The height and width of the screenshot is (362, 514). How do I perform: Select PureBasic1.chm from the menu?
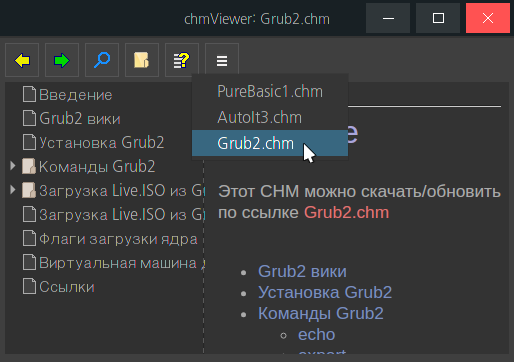pyautogui.click(x=270, y=91)
